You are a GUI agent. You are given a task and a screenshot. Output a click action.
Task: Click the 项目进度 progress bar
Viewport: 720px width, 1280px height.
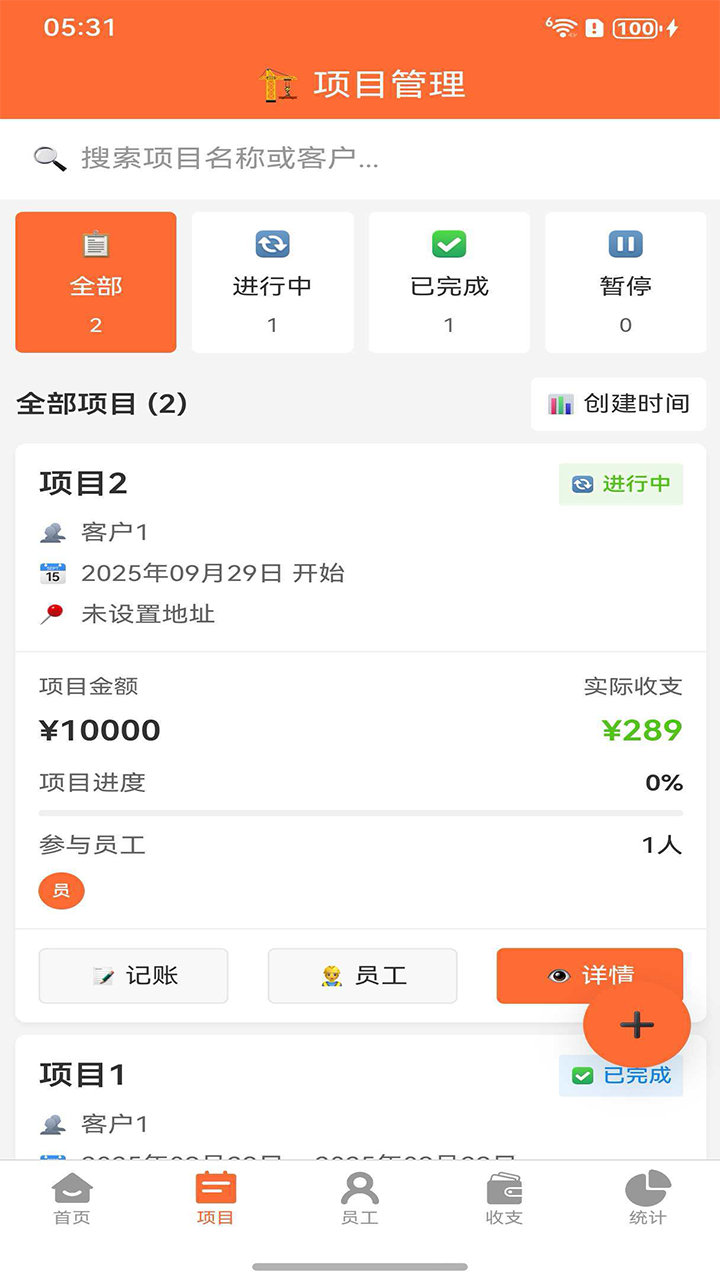[x=361, y=813]
